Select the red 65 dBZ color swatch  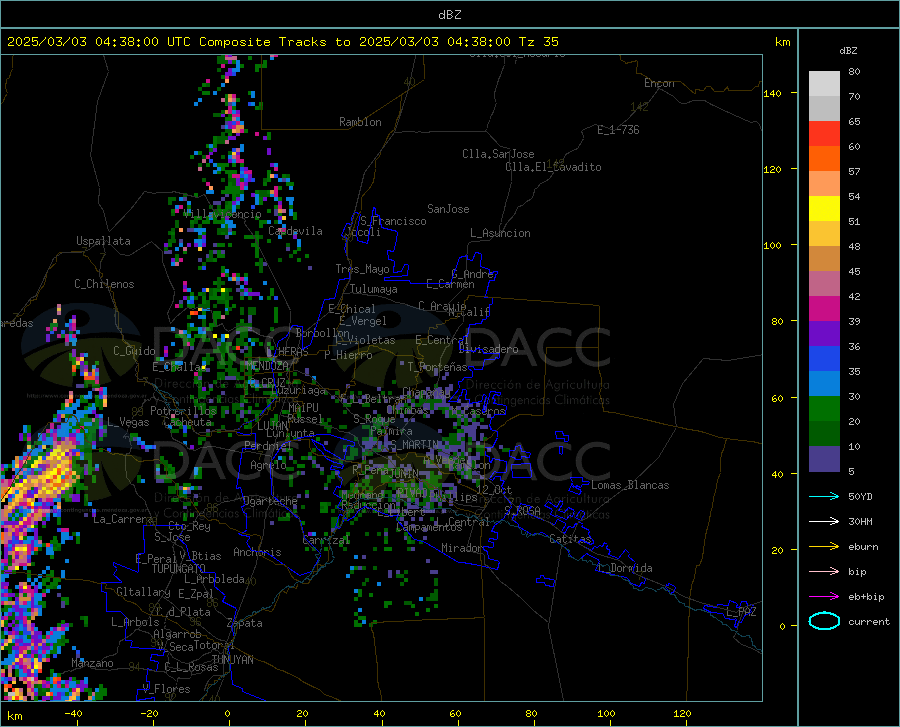[824, 134]
